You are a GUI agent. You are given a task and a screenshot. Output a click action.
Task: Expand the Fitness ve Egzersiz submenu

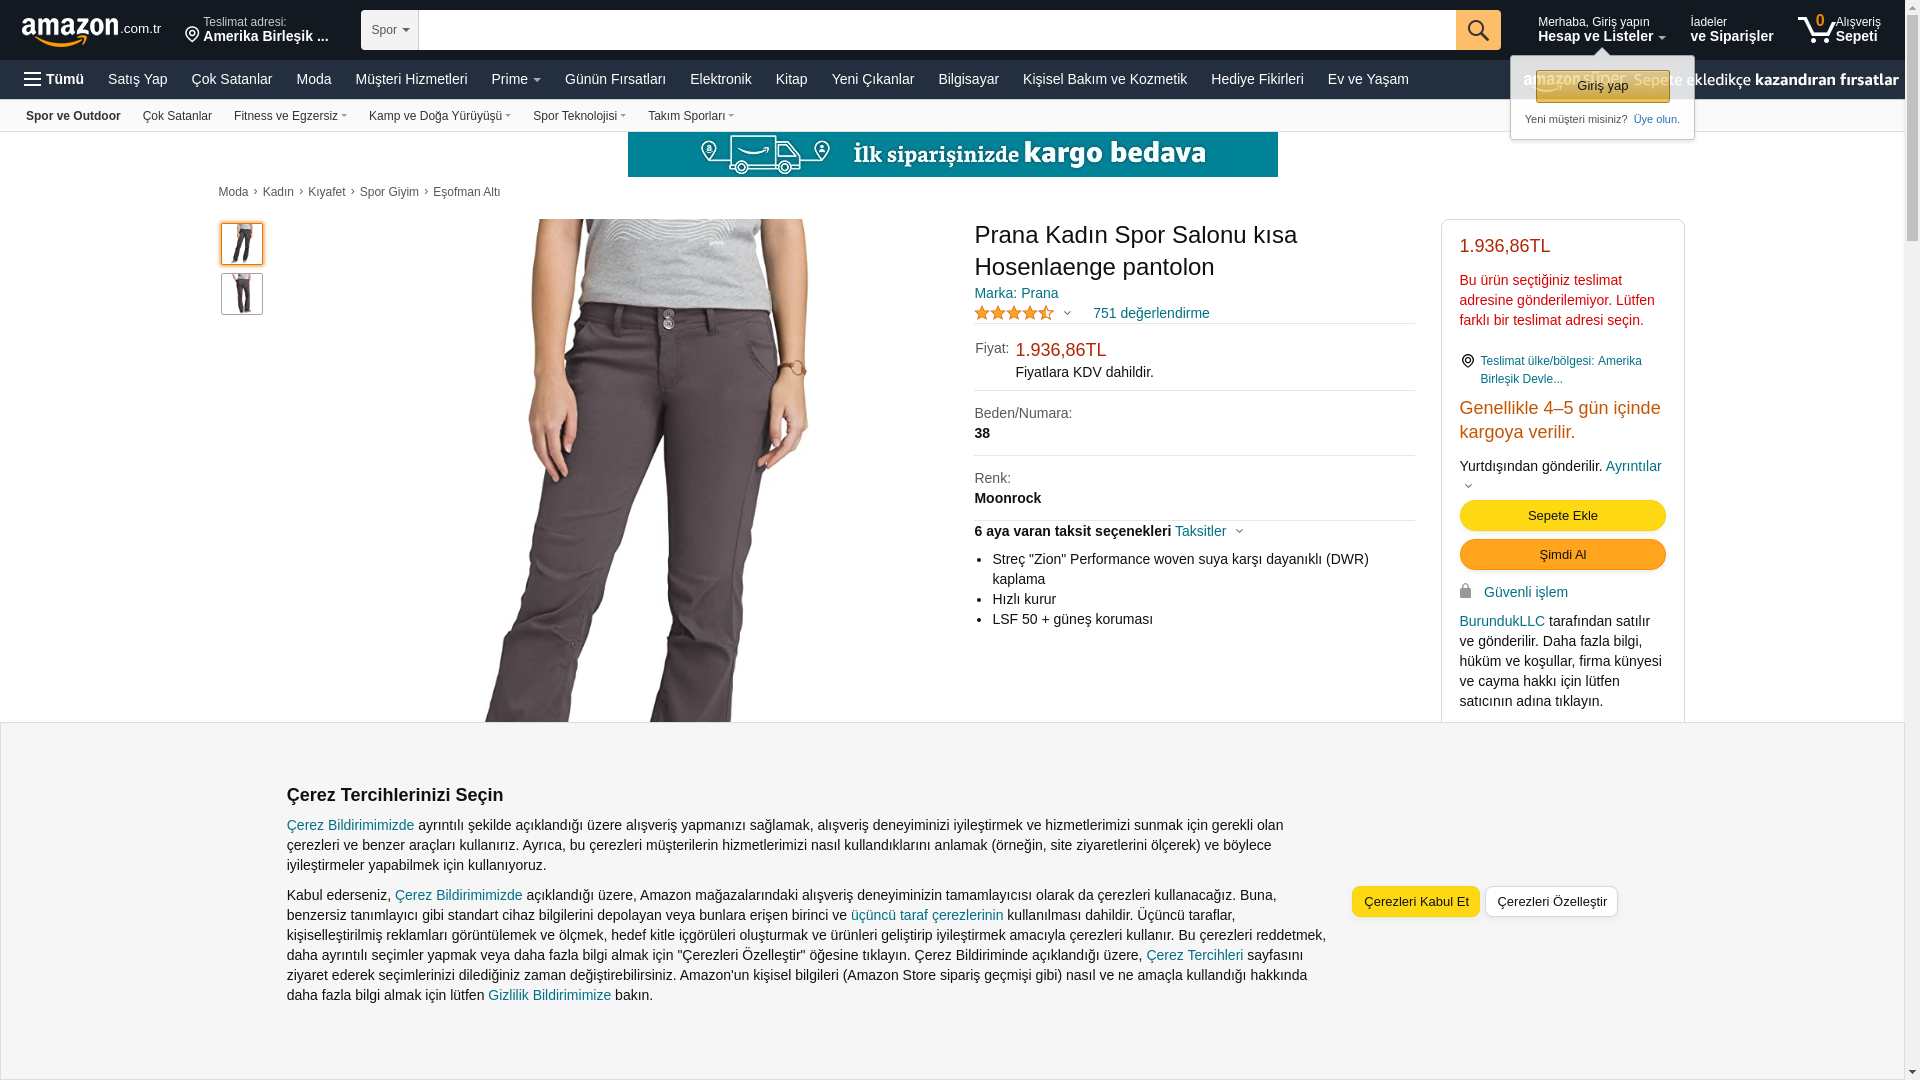pyautogui.click(x=290, y=116)
